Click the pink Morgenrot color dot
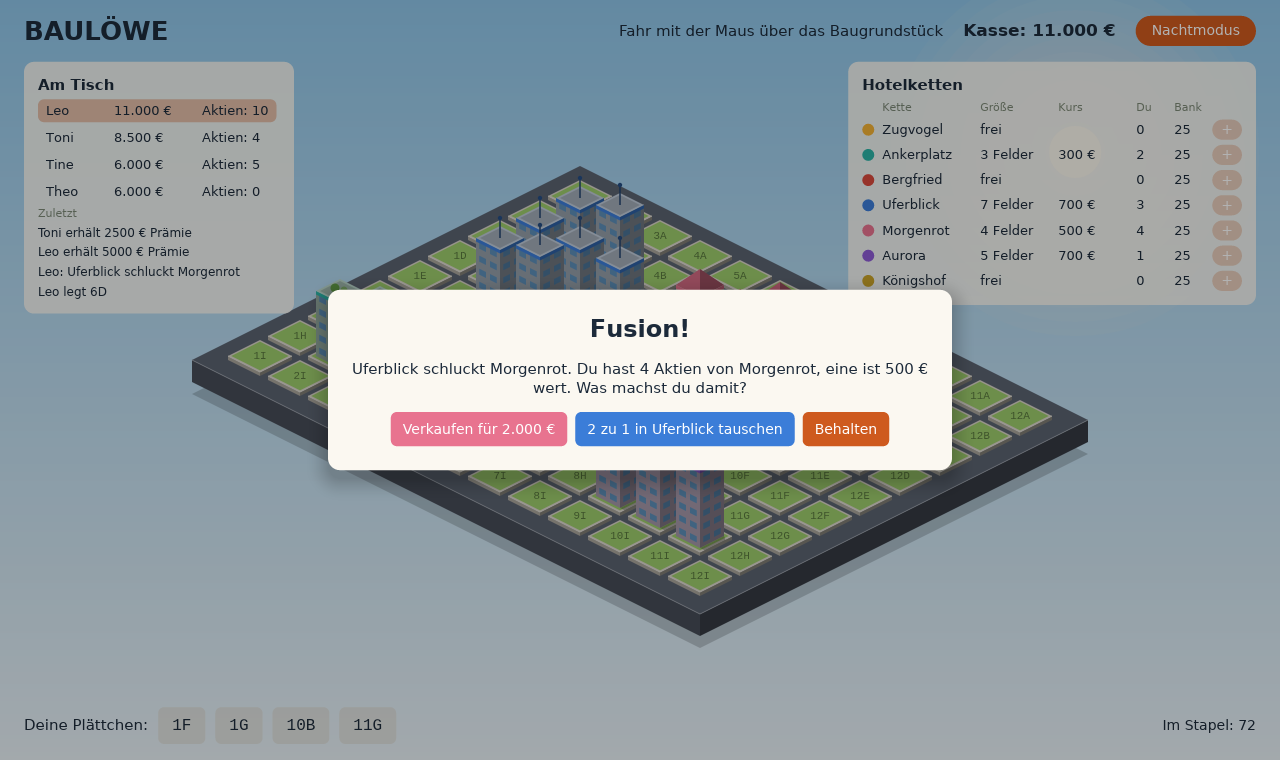This screenshot has height=760, width=1280. (x=868, y=231)
